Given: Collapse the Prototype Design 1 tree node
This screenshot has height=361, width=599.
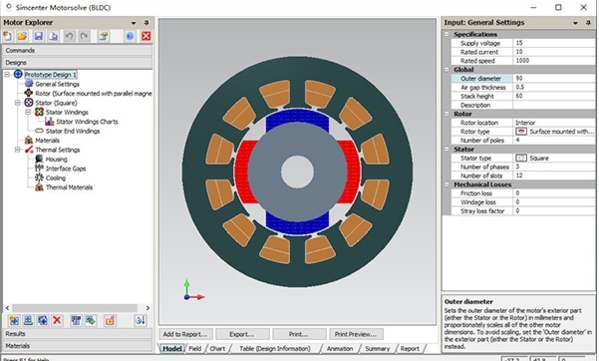Looking at the screenshot, I should (x=7, y=74).
